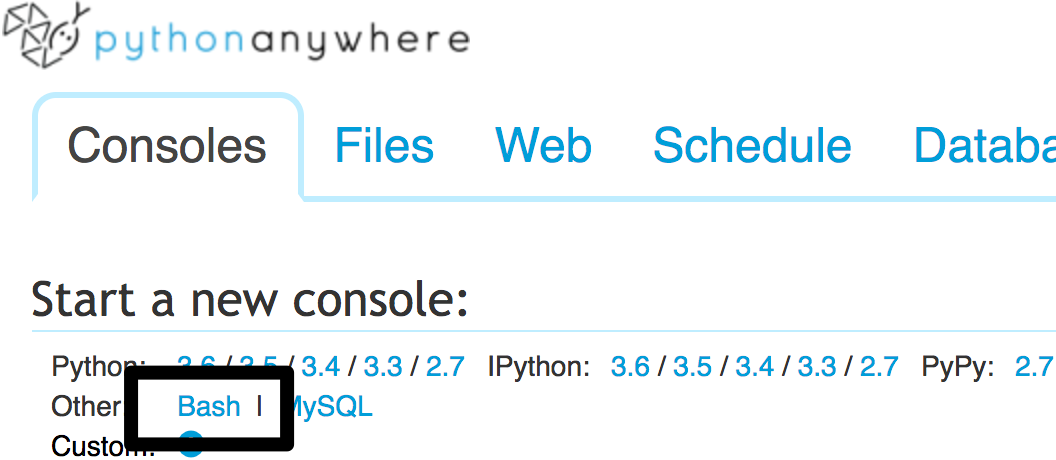Start a PyPy 2.7 console

1034,366
